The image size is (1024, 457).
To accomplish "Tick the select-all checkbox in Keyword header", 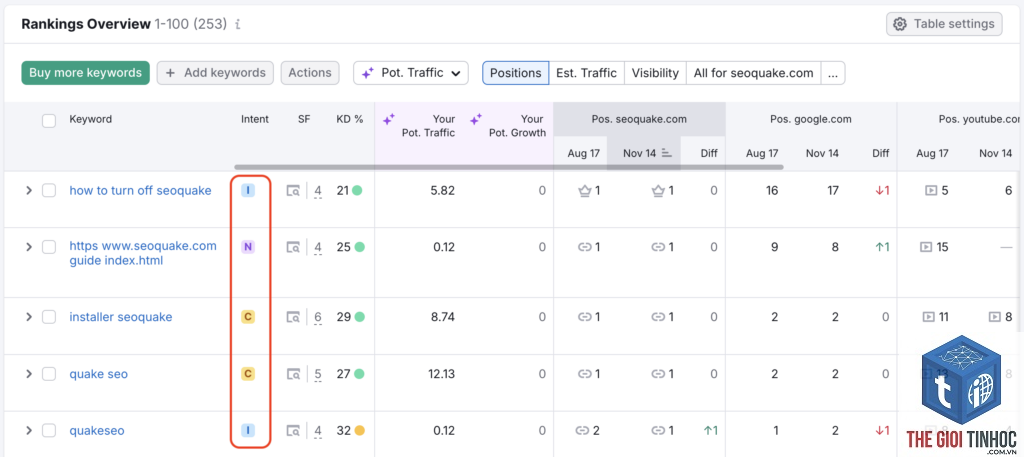I will [x=49, y=120].
